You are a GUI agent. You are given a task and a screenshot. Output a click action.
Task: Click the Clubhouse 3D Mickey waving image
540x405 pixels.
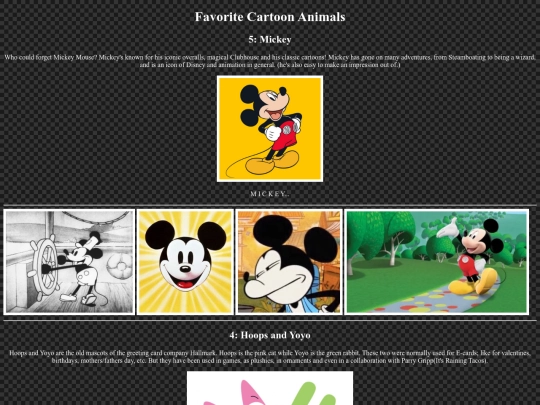(x=437, y=262)
